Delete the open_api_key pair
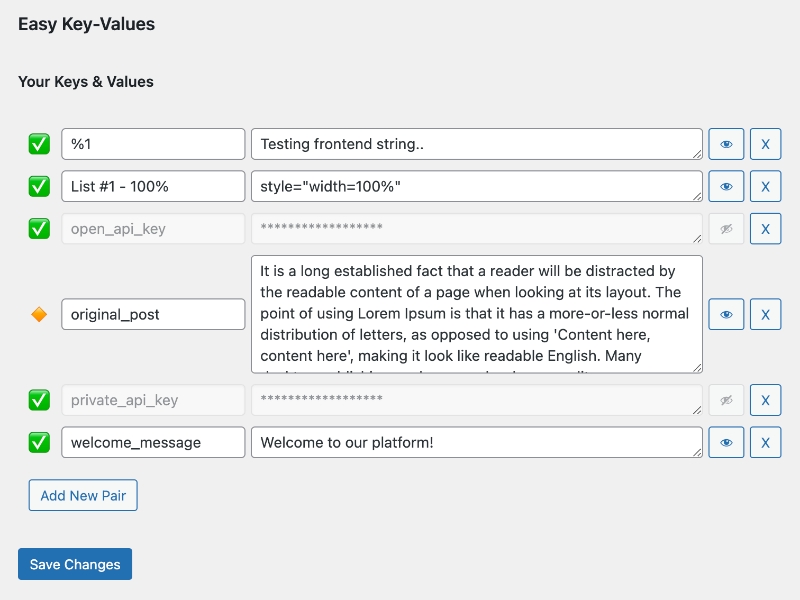 765,229
